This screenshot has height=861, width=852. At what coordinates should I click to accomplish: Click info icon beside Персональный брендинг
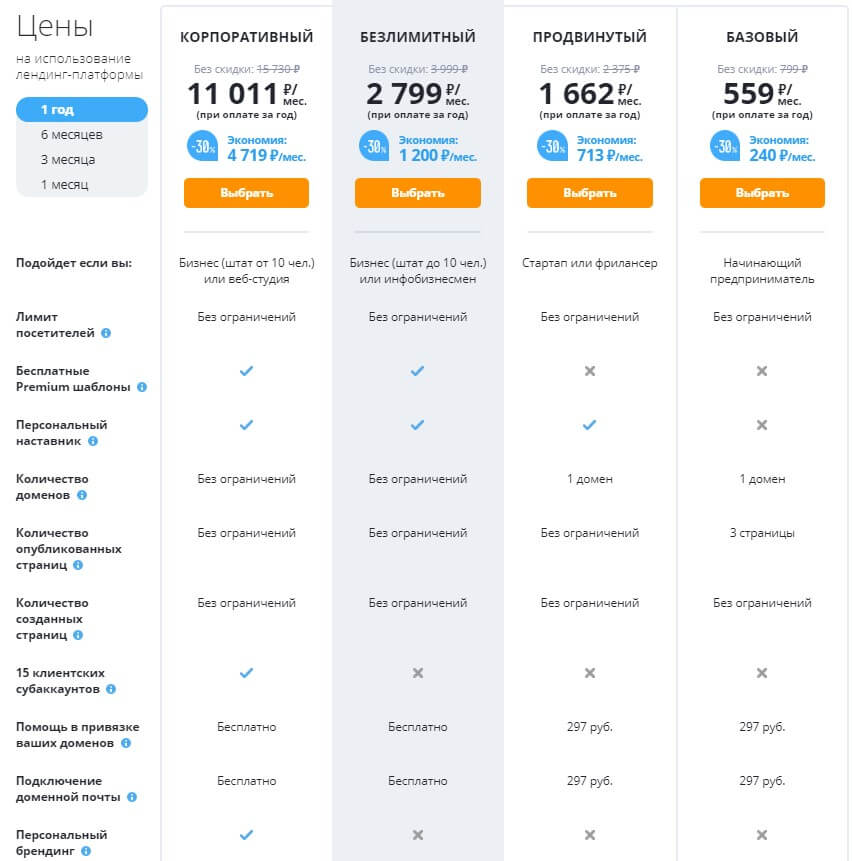coord(86,851)
